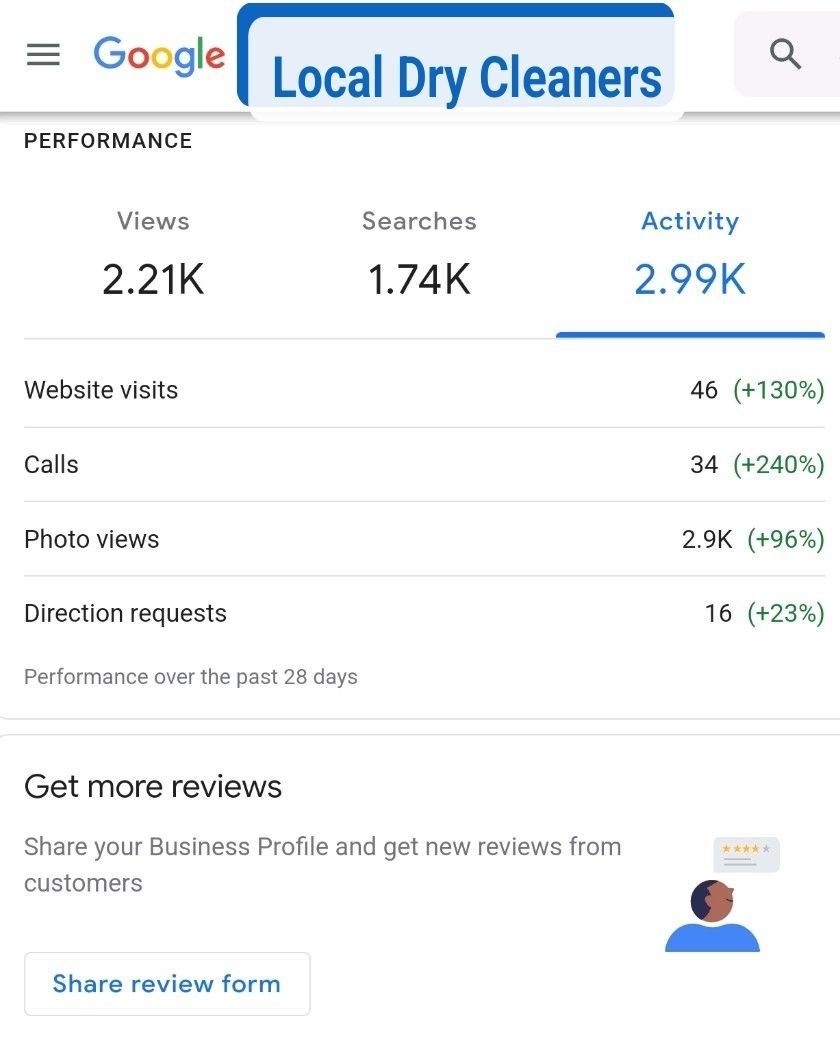Click the PERFORMANCE section header
The height and width of the screenshot is (1049, 840).
[x=108, y=141]
